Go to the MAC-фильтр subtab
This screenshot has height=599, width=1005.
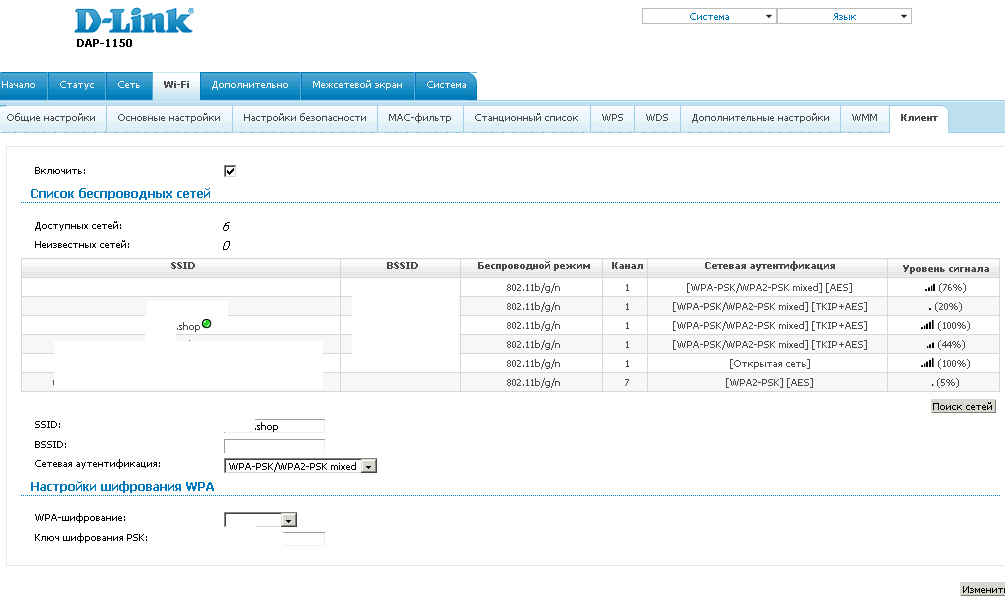tap(420, 118)
